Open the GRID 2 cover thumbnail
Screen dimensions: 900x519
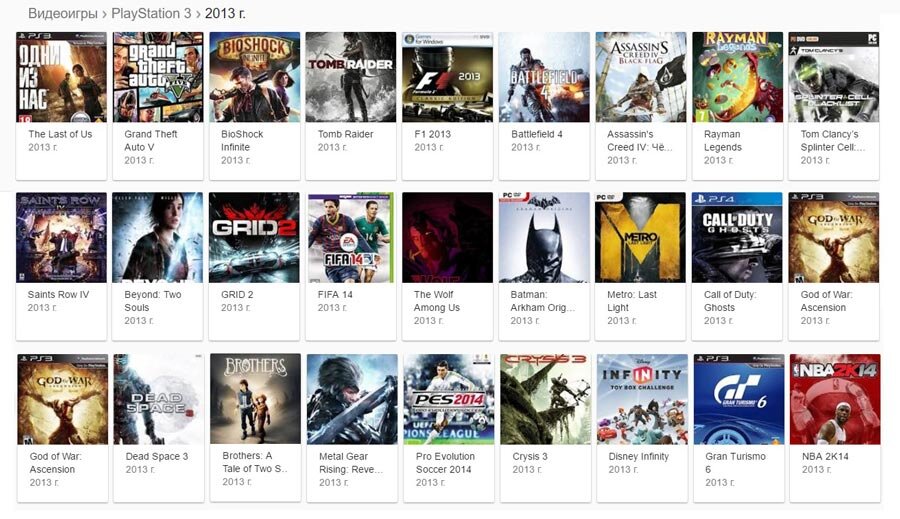254,238
